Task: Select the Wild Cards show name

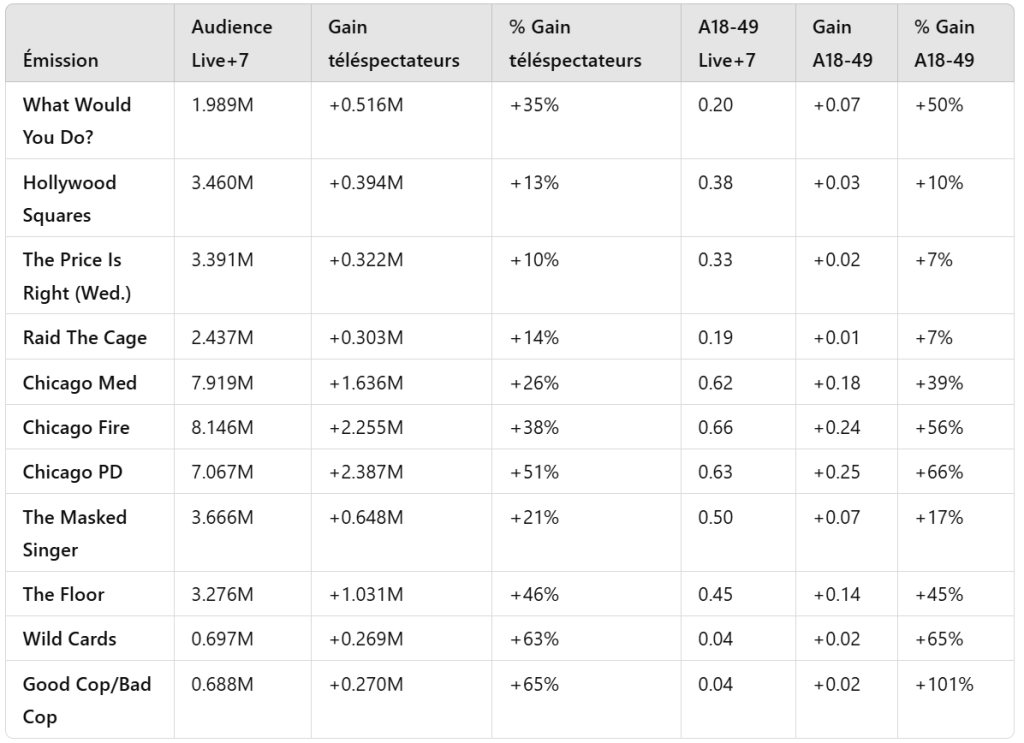Action: click(70, 639)
